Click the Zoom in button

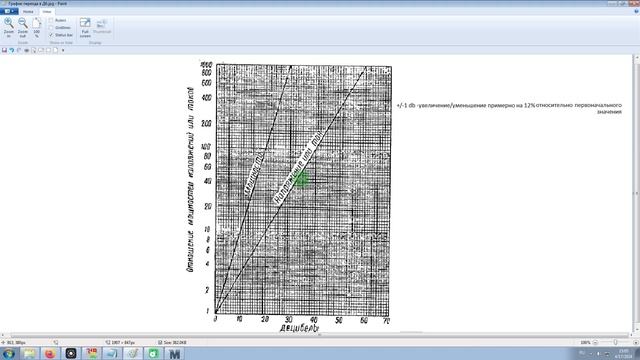(x=9, y=28)
